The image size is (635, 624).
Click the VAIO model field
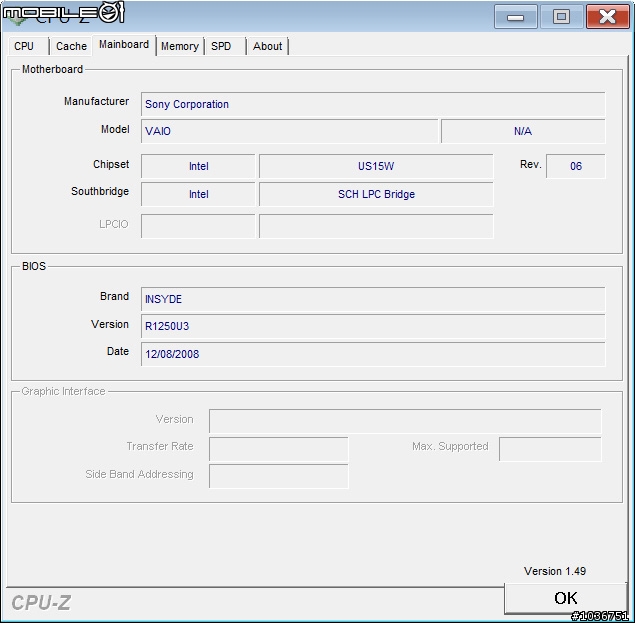coord(290,131)
